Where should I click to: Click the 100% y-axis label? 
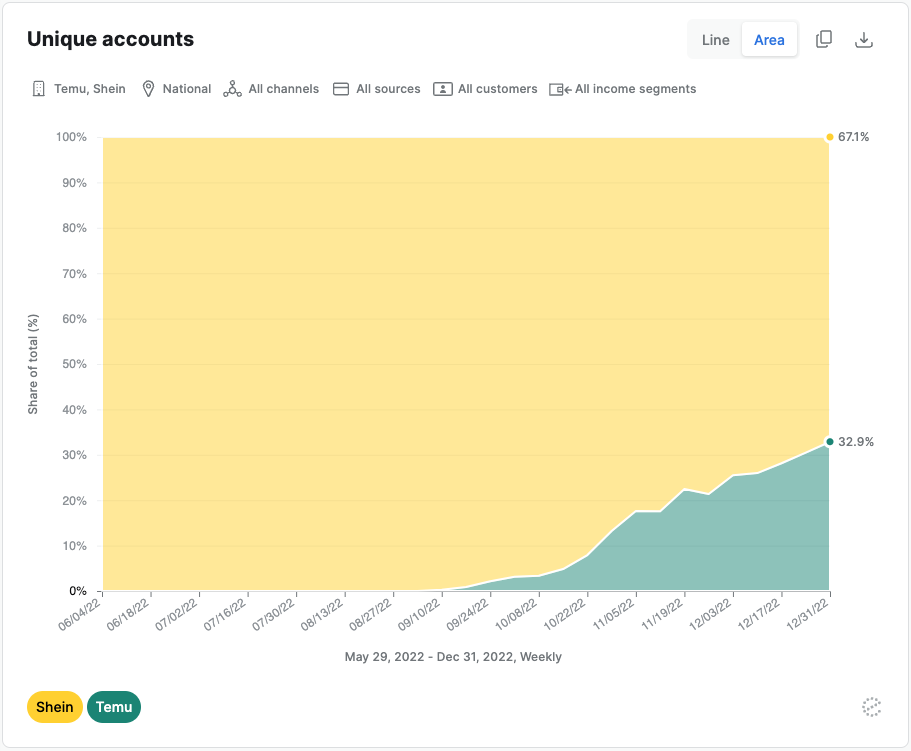point(71,137)
